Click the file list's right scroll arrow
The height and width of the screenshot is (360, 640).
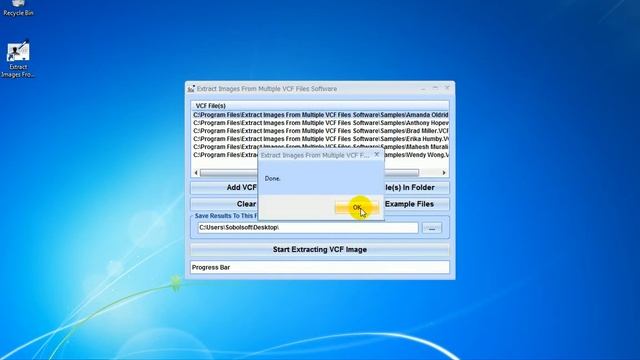pos(444,173)
